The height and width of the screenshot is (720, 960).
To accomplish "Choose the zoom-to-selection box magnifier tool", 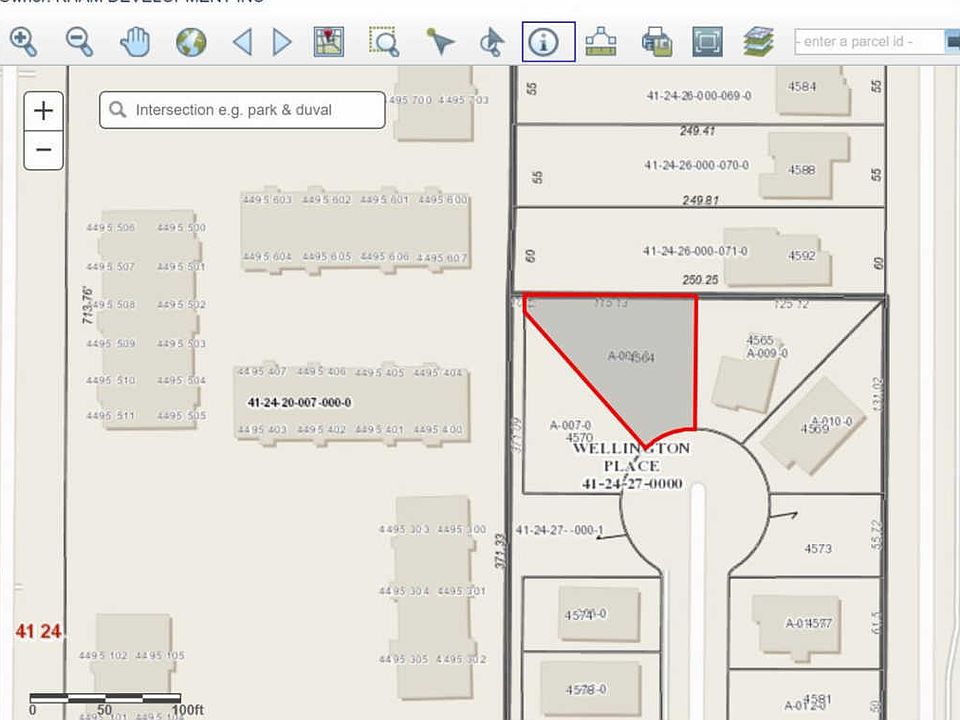I will [x=384, y=41].
